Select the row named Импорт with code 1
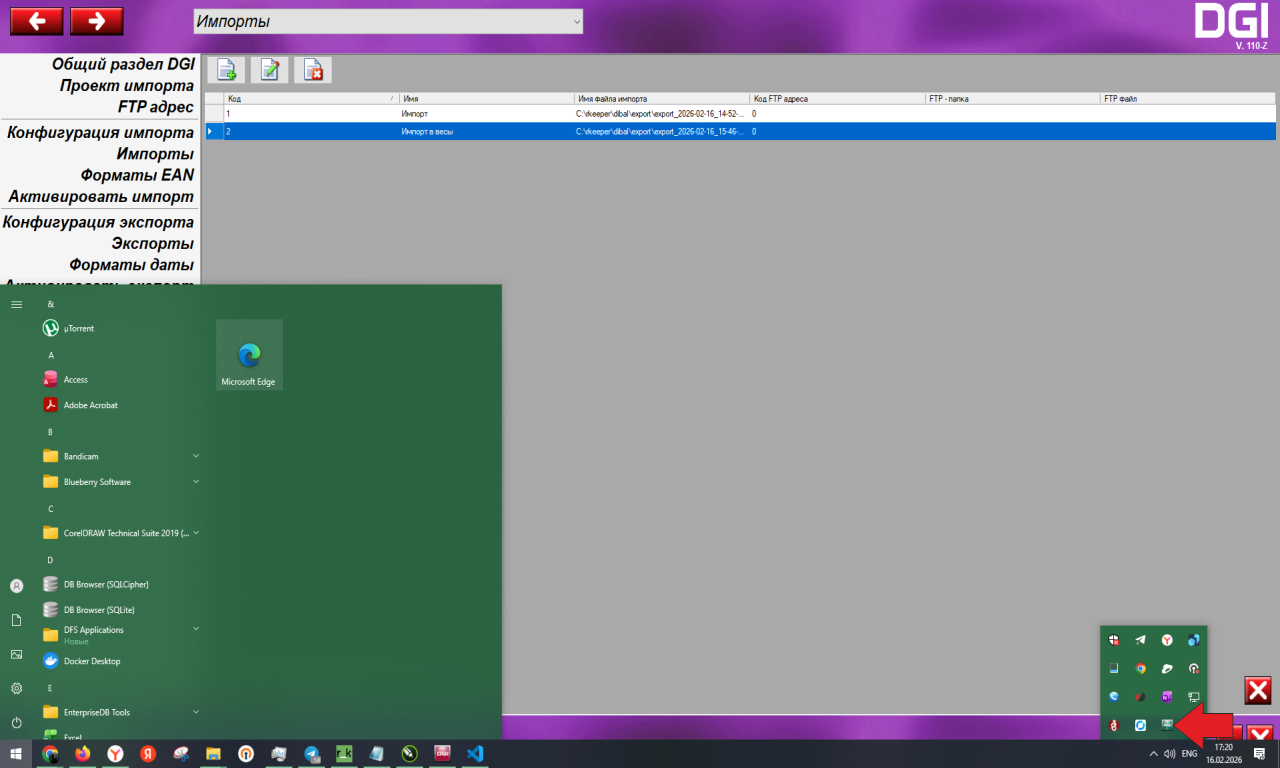Screen dimensions: 1280x768 click(x=414, y=115)
